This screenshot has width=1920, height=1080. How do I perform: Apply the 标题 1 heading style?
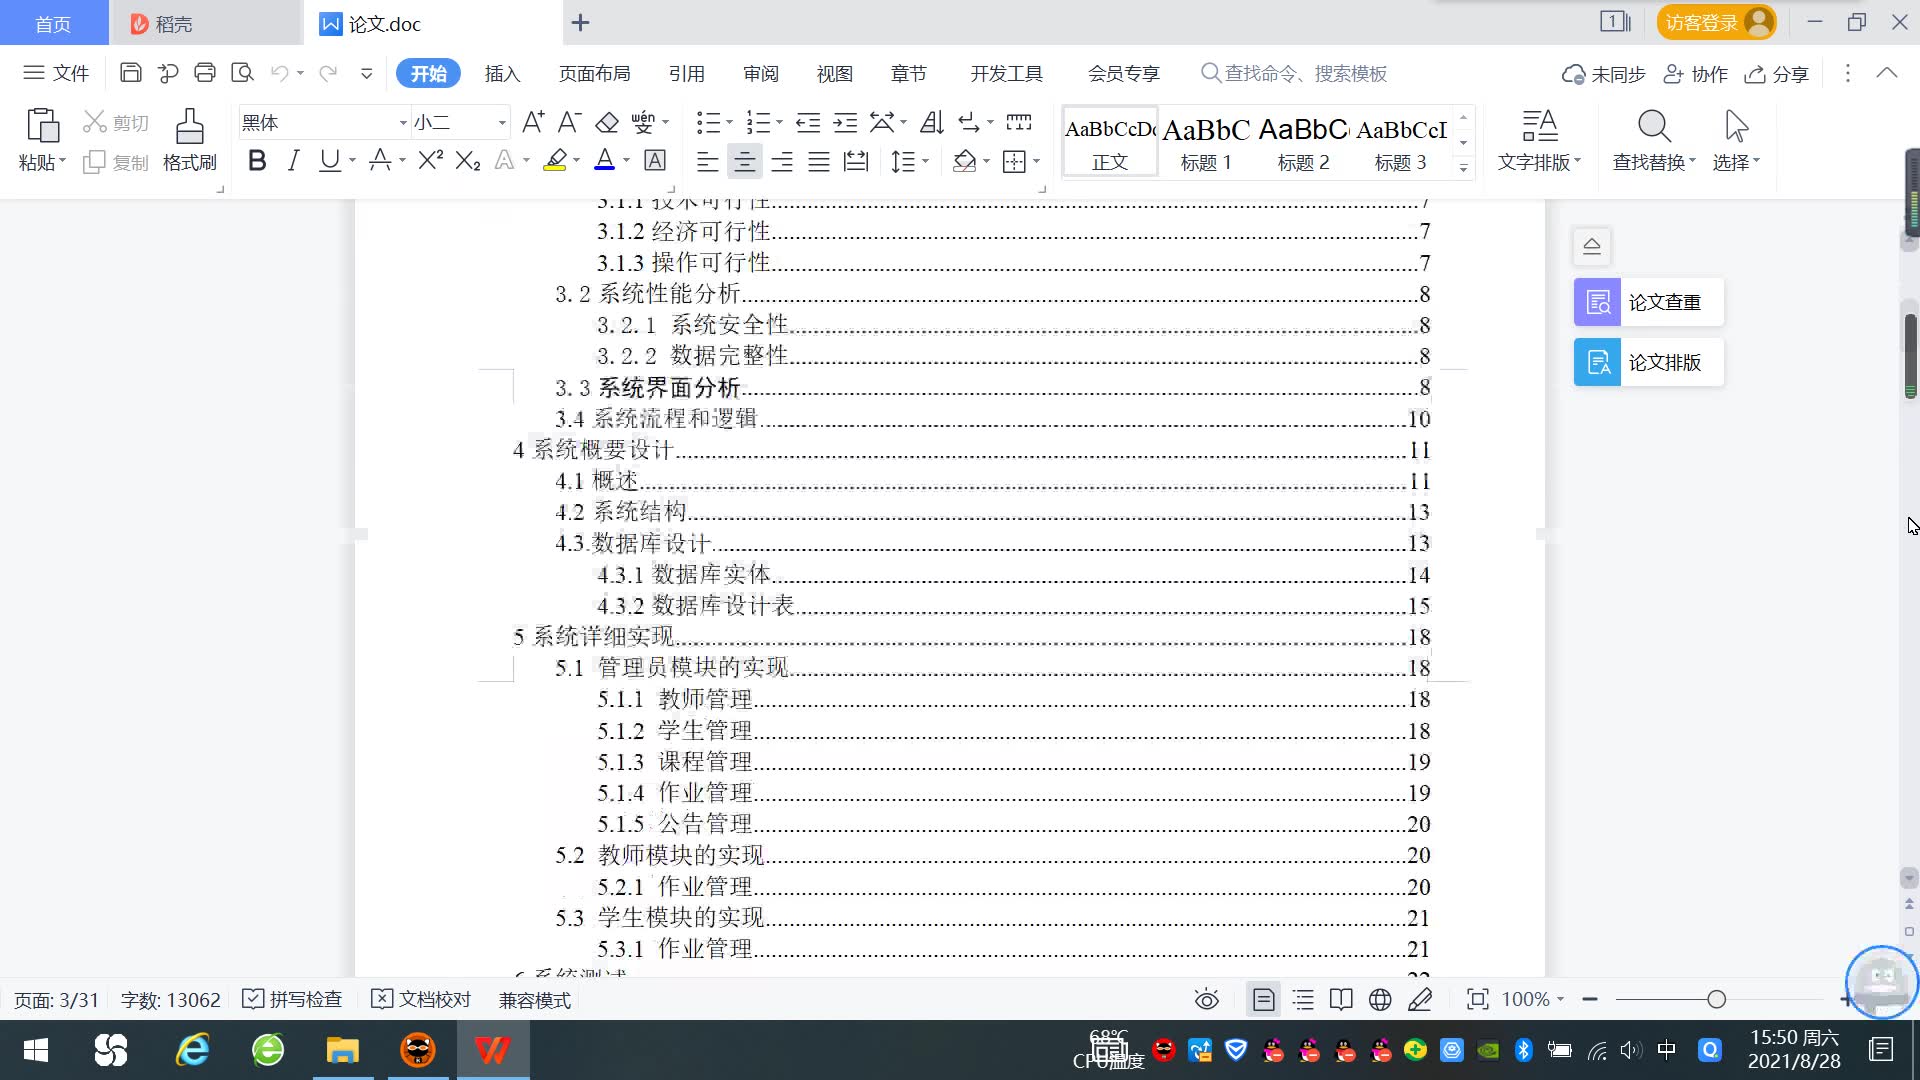(x=1206, y=143)
